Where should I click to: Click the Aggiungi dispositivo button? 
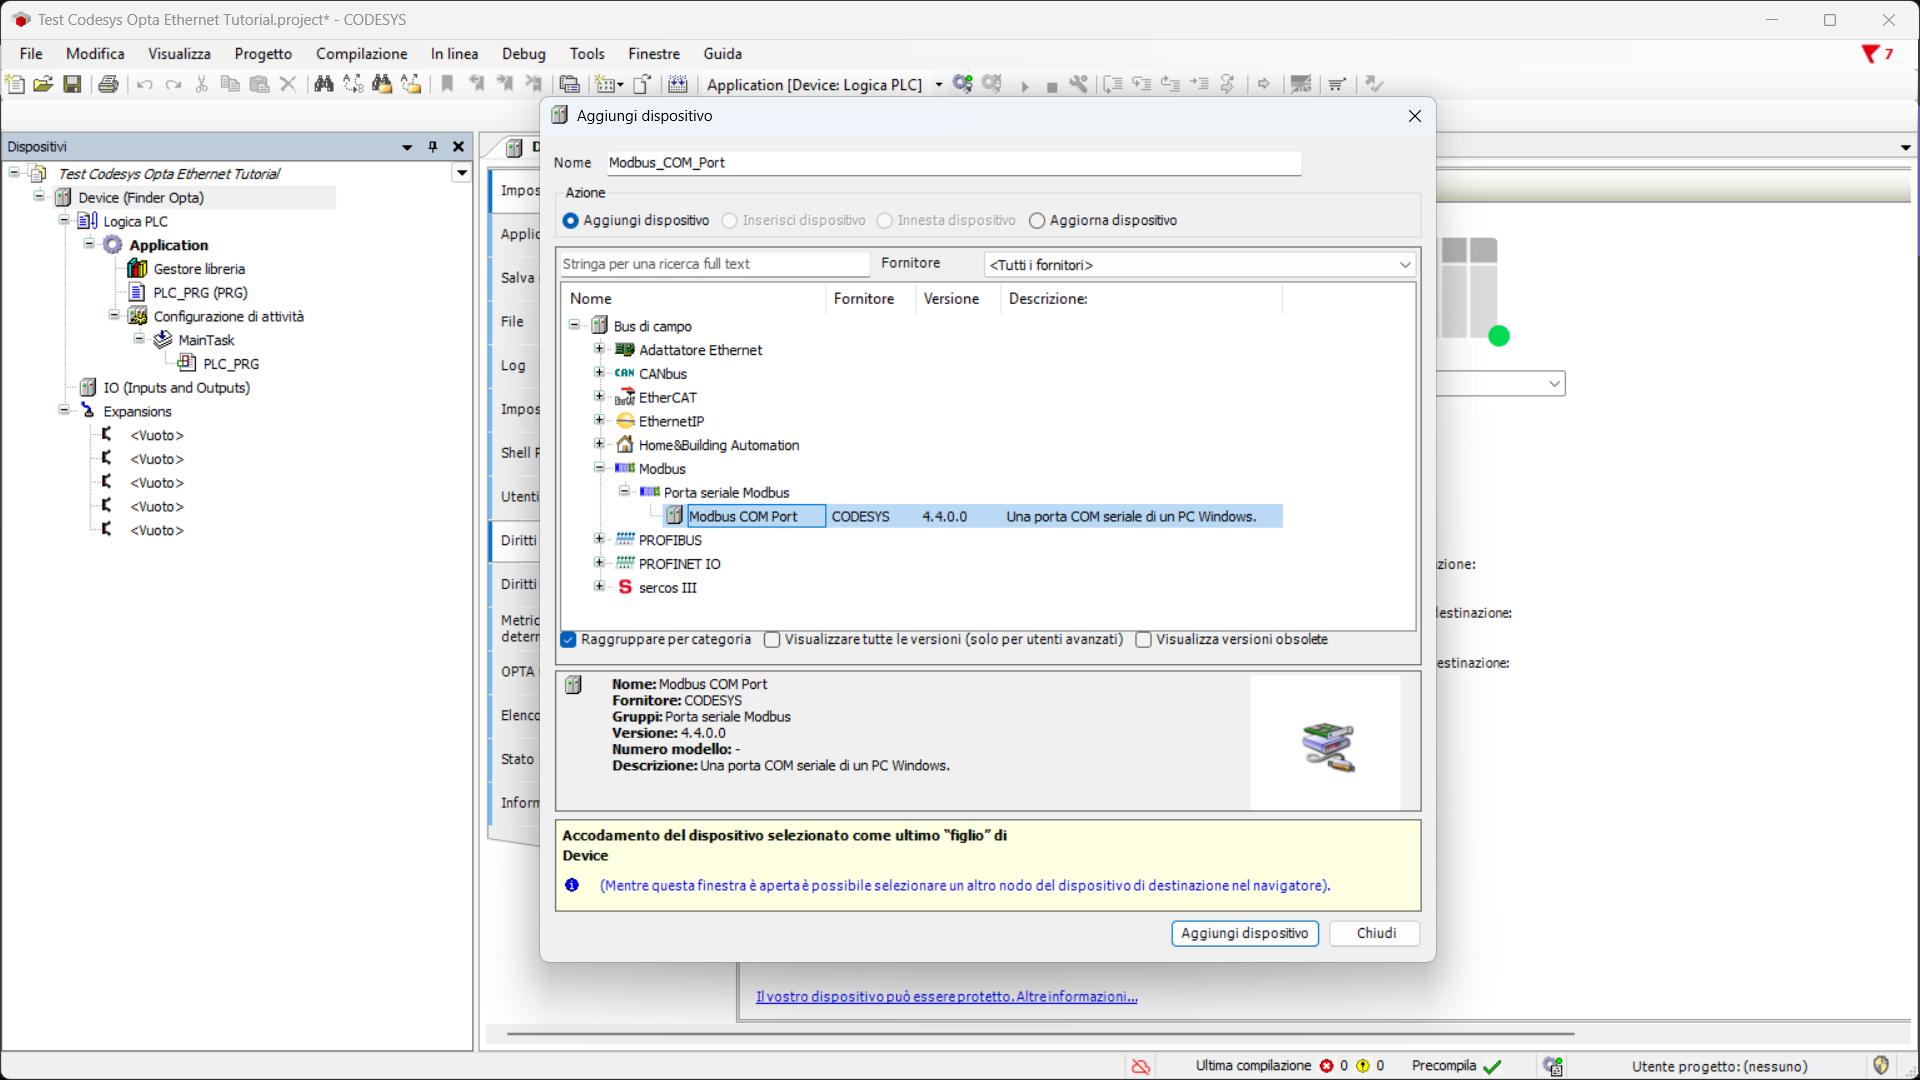tap(1244, 933)
